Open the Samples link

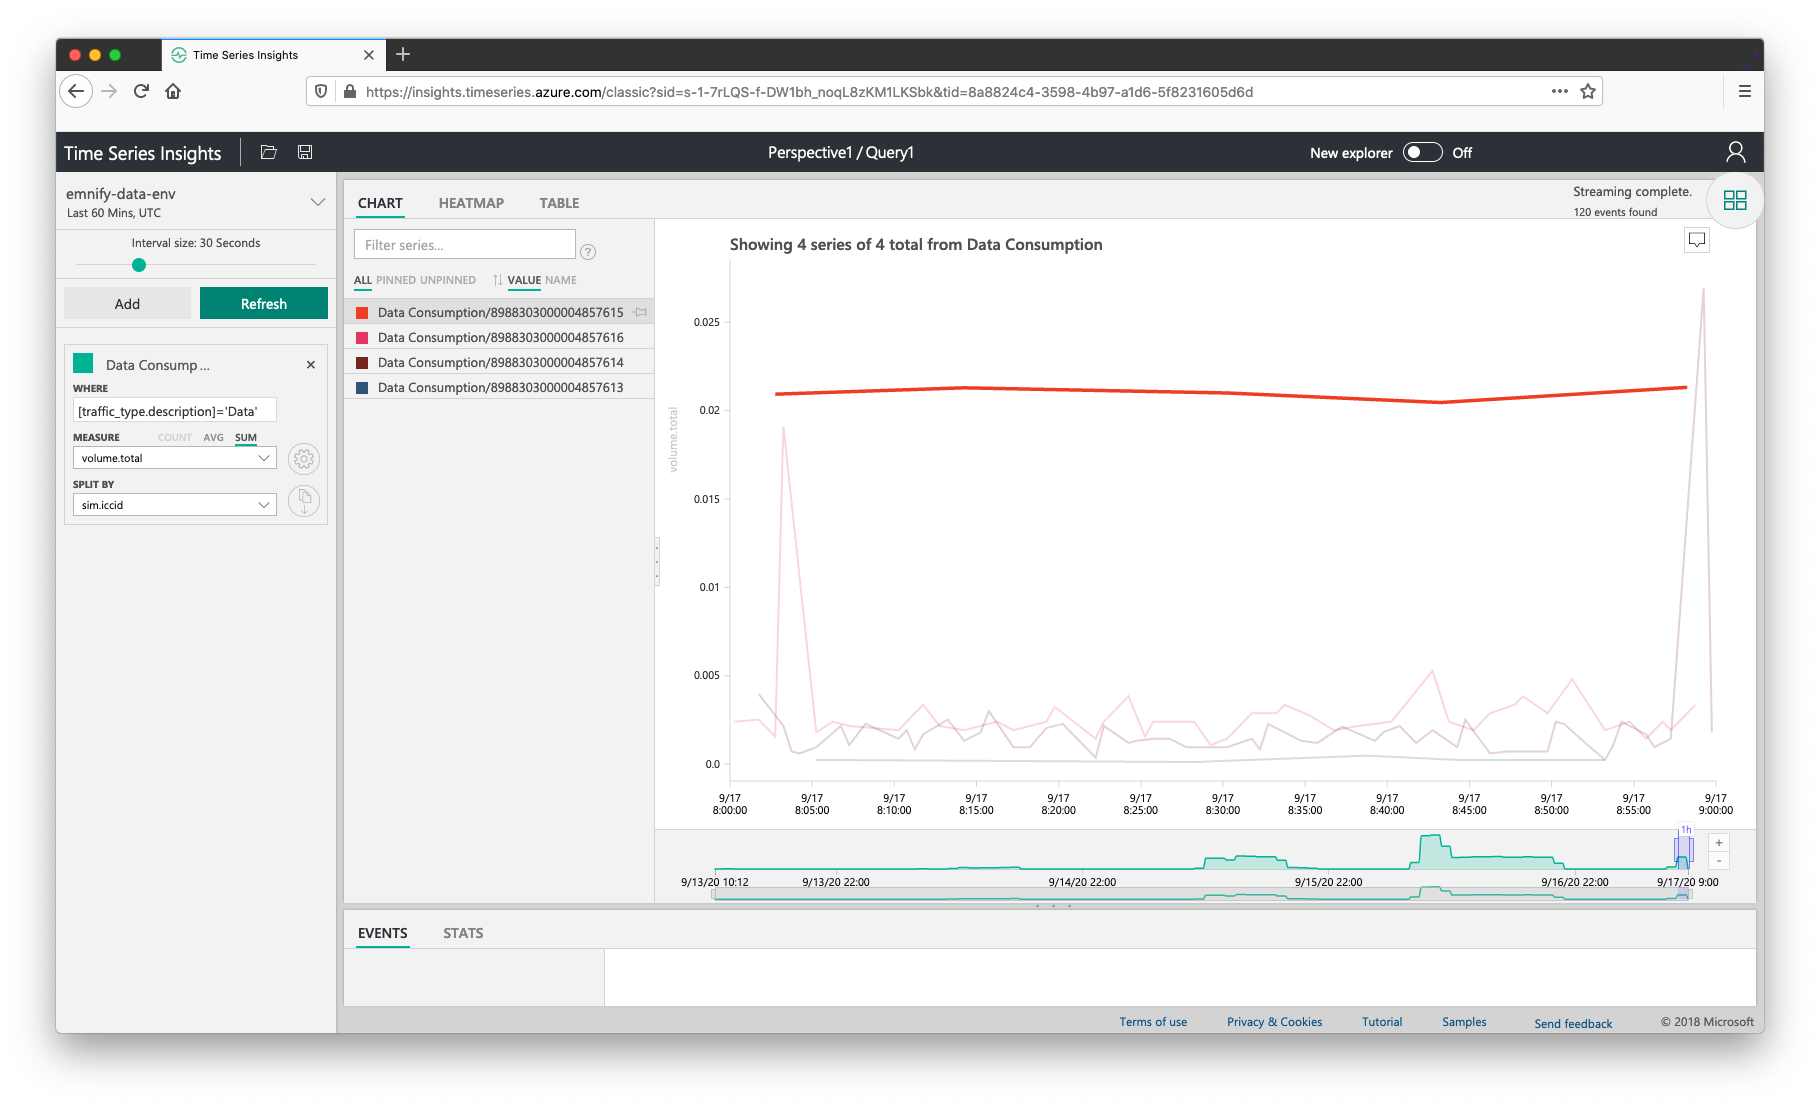1464,1022
